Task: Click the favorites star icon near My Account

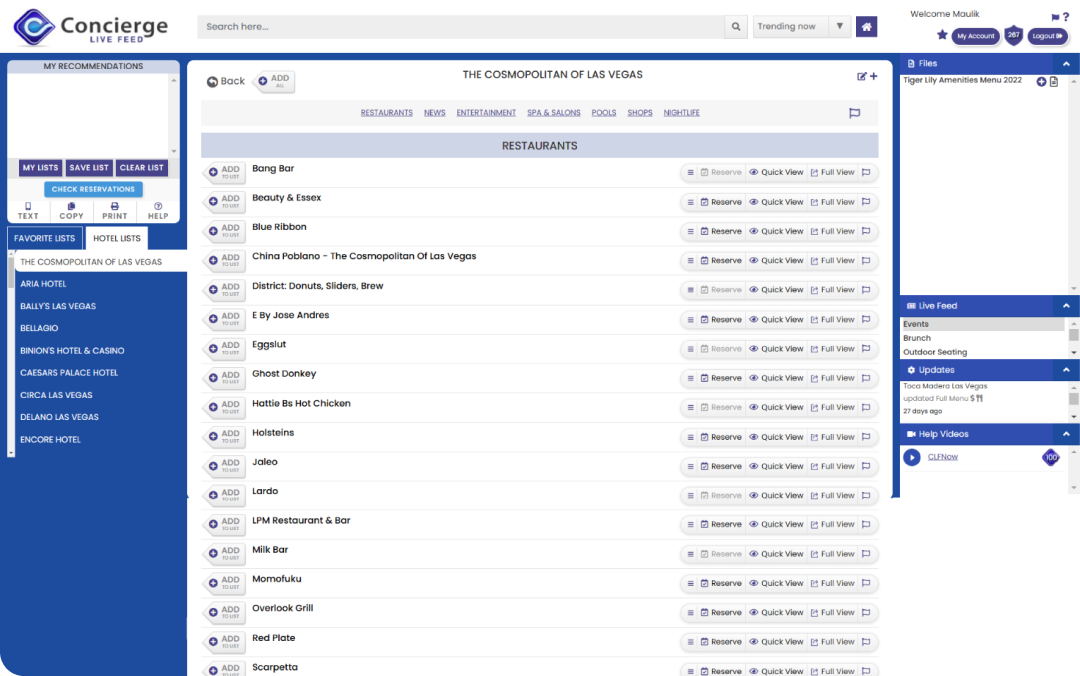Action: pos(942,35)
